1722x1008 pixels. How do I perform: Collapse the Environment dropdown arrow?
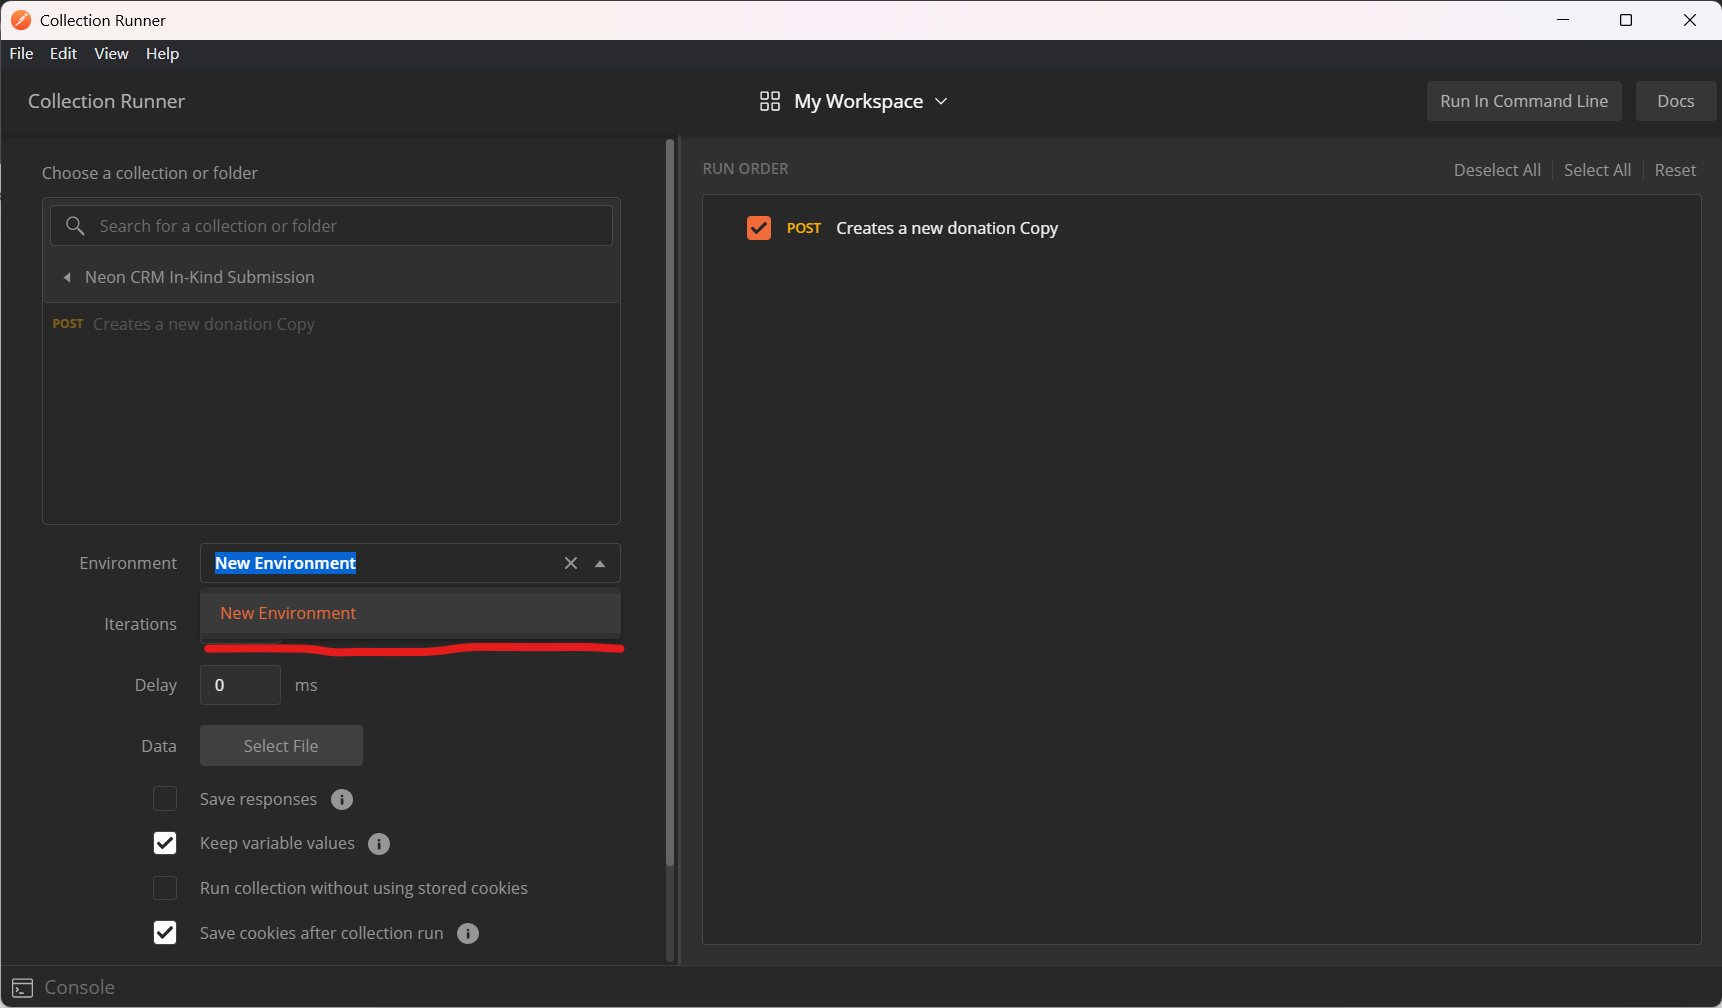point(600,563)
